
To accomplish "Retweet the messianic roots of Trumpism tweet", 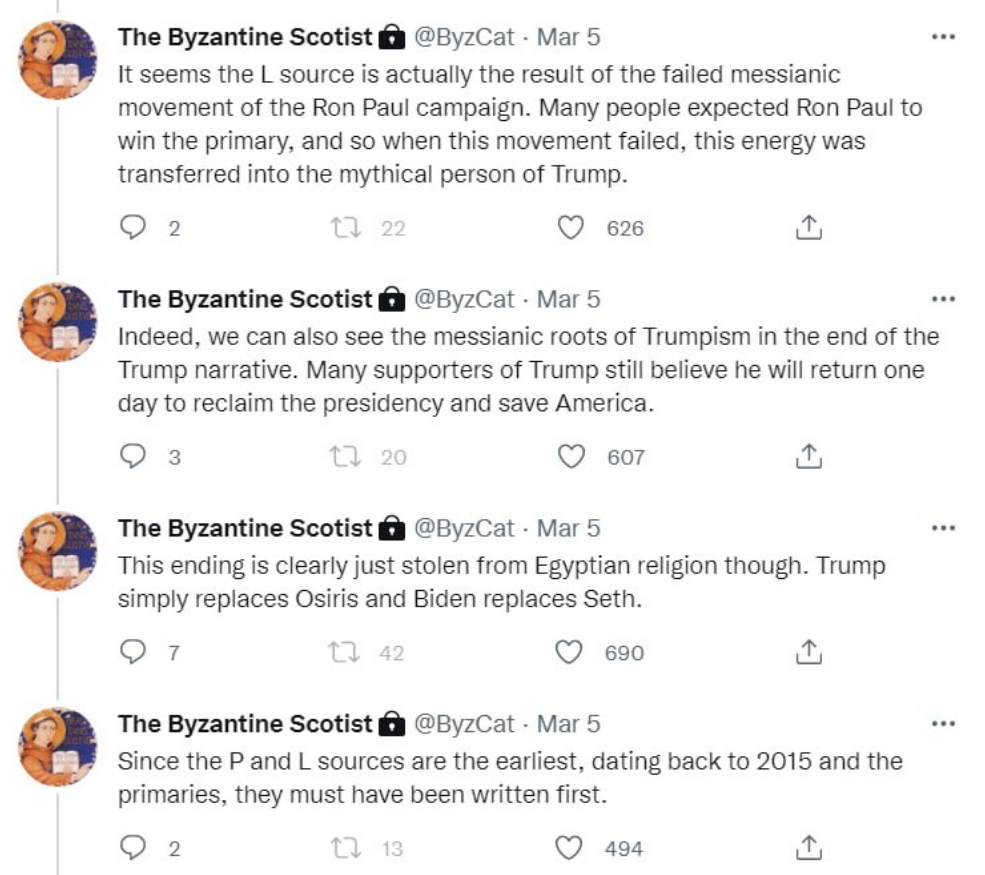I will coord(345,457).
